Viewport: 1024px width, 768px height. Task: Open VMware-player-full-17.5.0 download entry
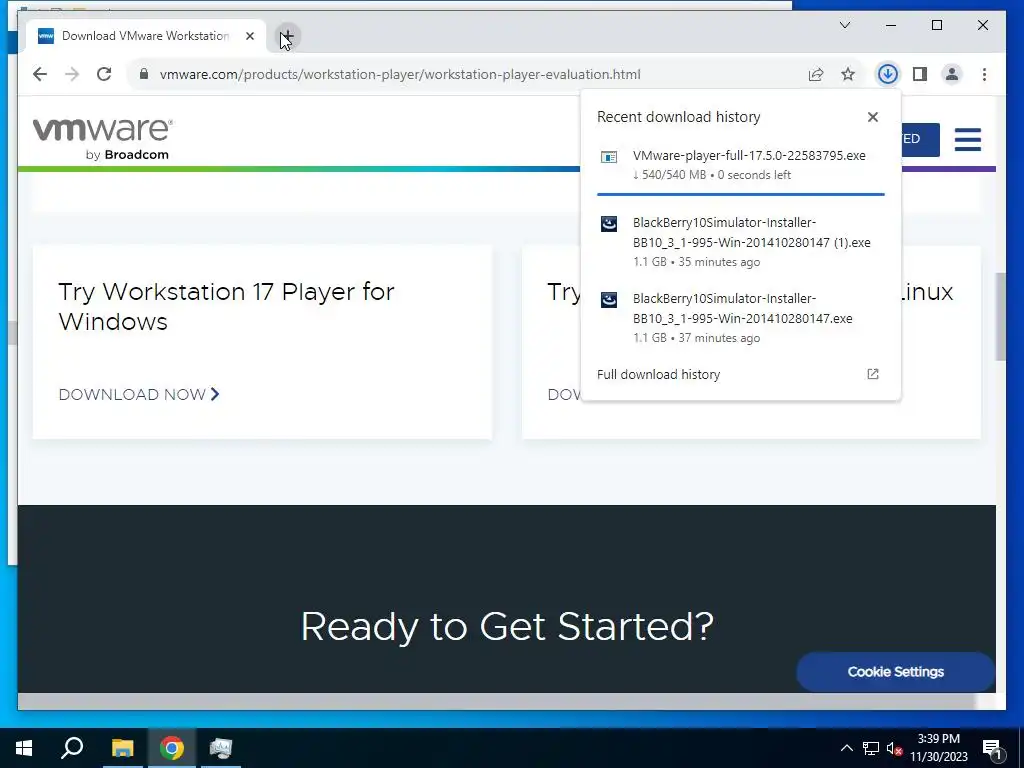(741, 165)
